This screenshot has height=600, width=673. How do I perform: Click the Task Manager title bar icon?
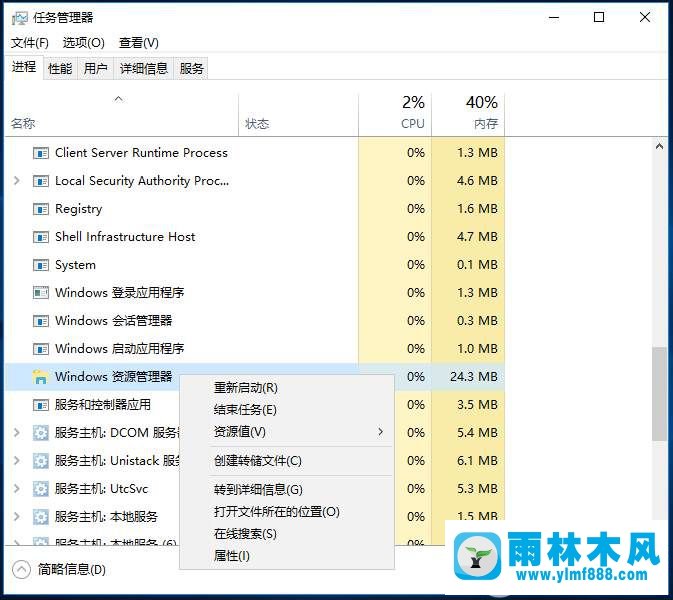[20, 18]
